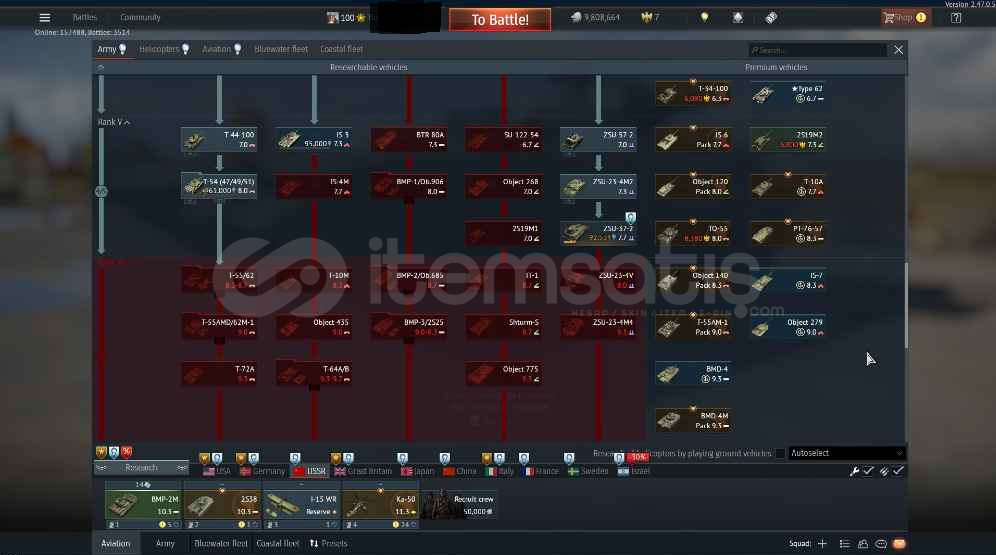Focus the vehicle search field
Image resolution: width=996 pixels, height=555 pixels.
tap(817, 50)
